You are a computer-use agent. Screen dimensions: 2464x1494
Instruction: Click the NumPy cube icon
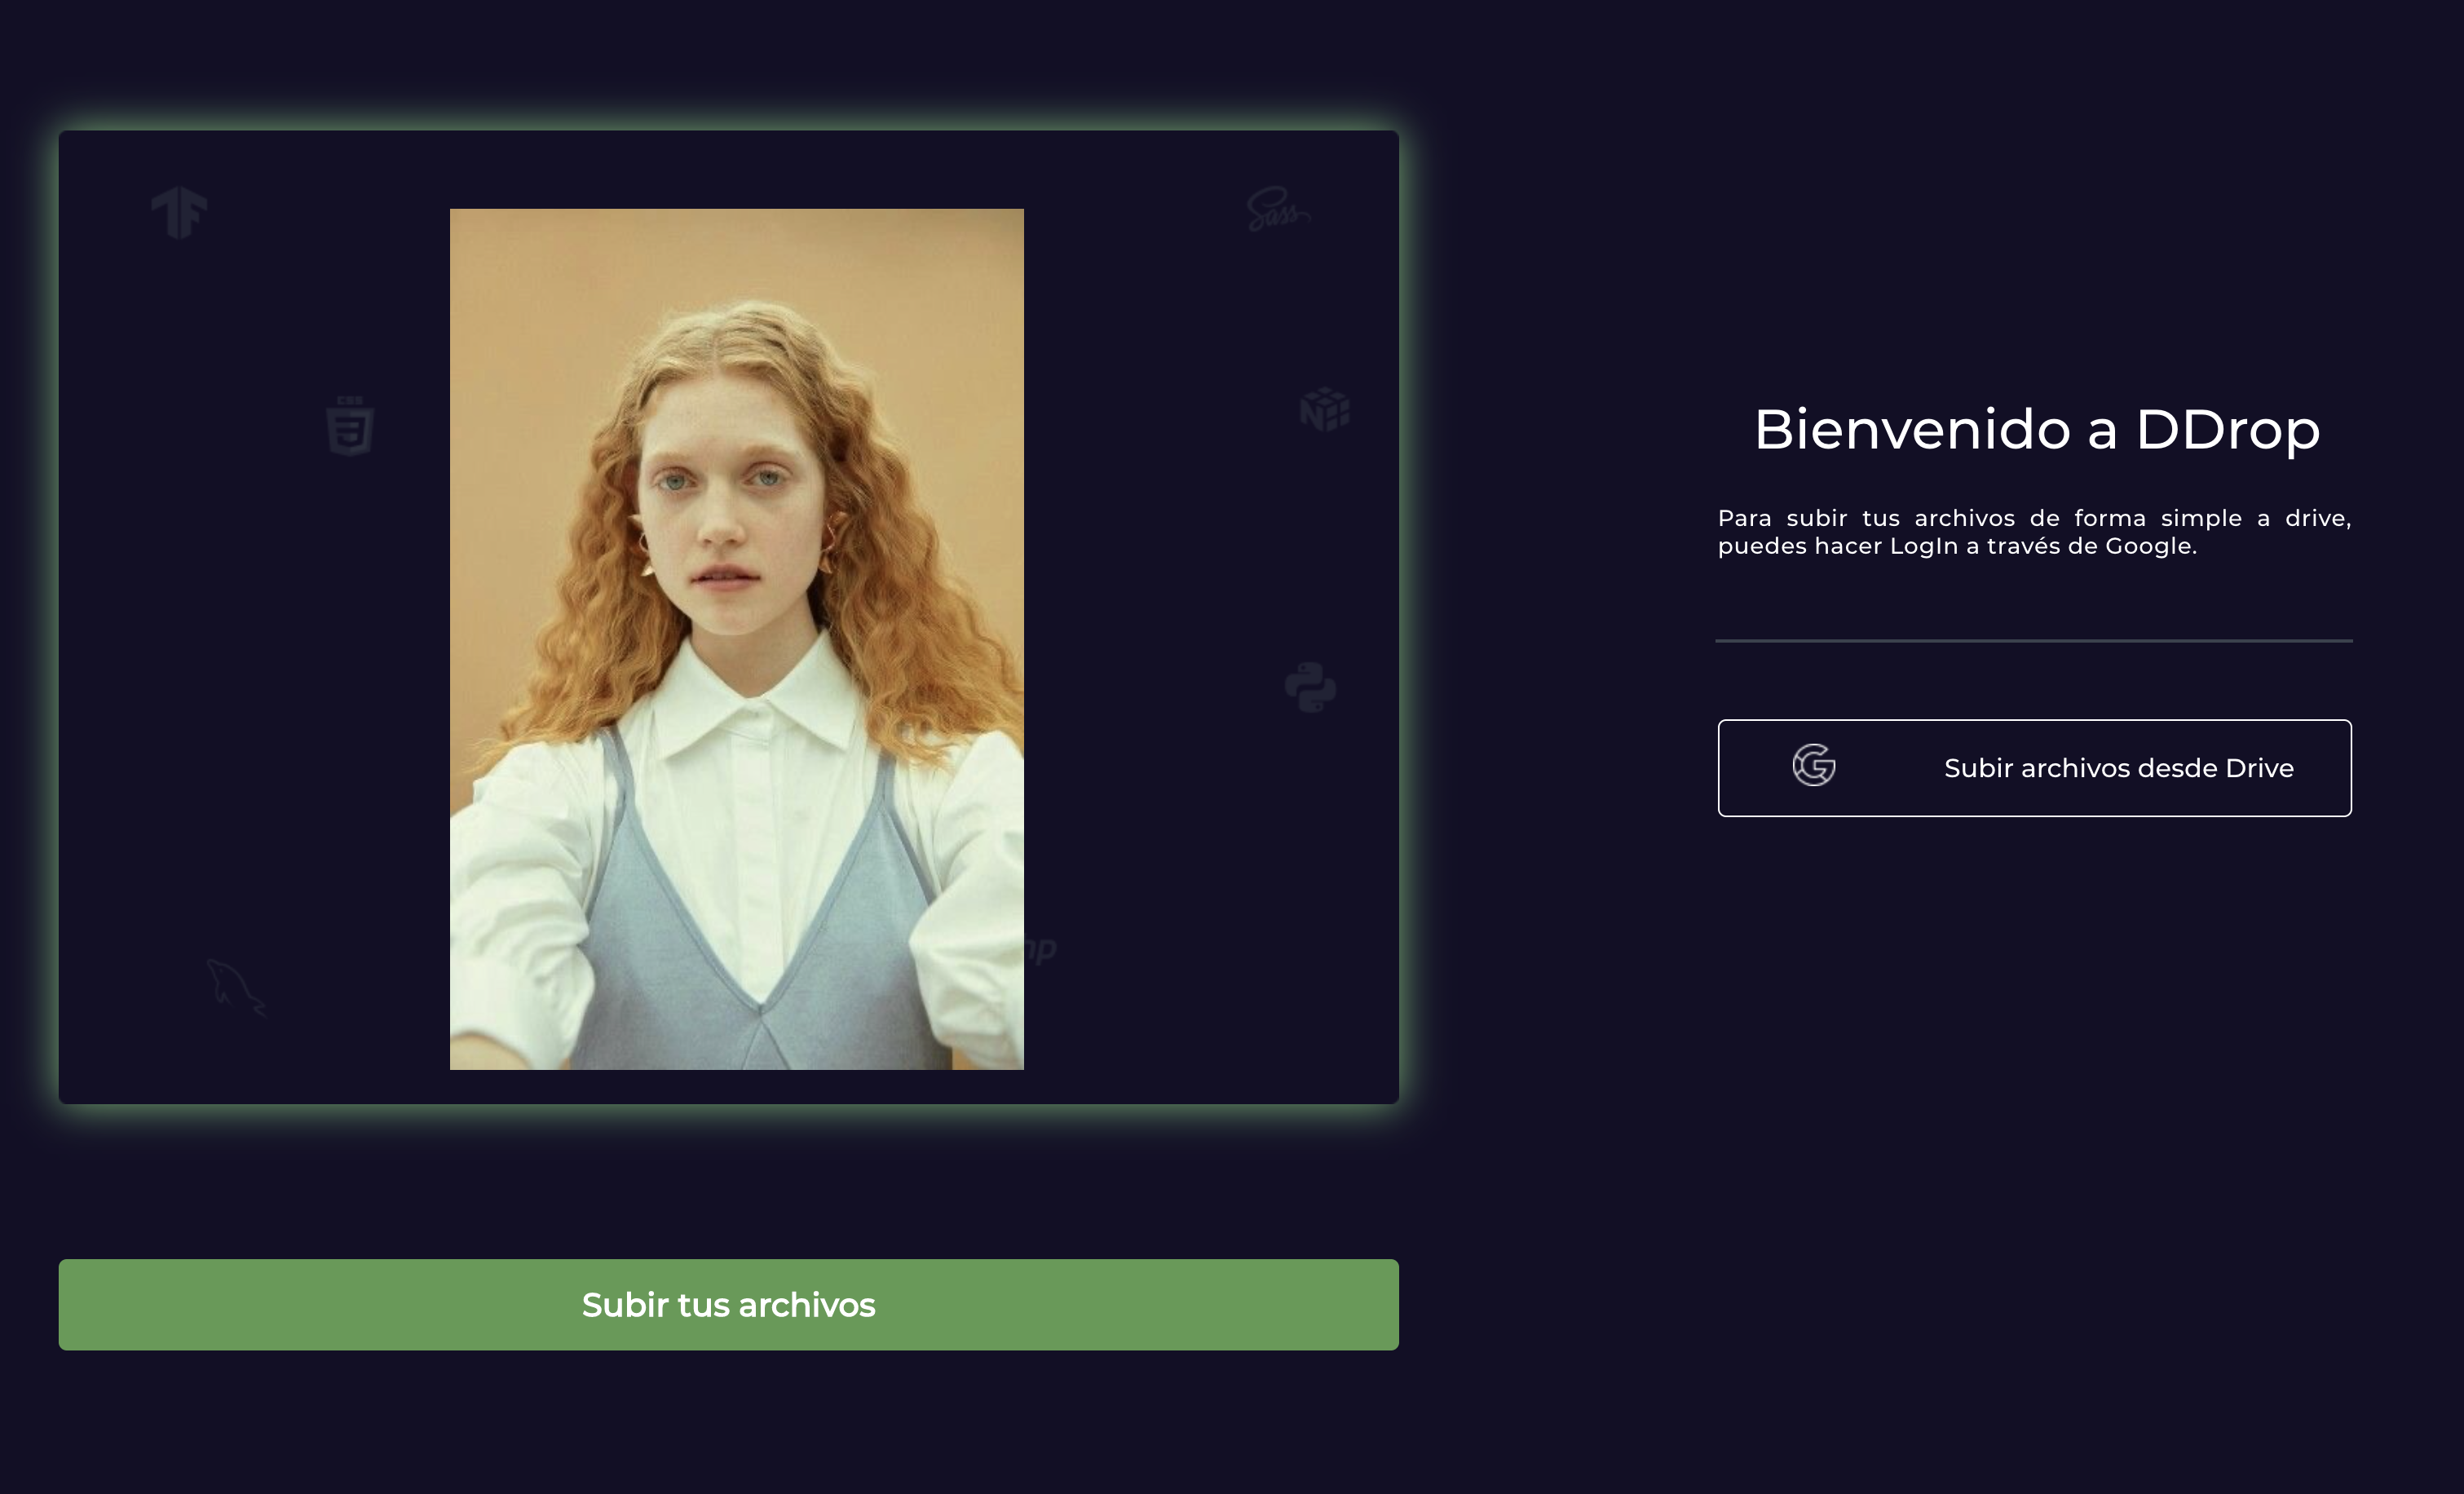pos(1325,409)
